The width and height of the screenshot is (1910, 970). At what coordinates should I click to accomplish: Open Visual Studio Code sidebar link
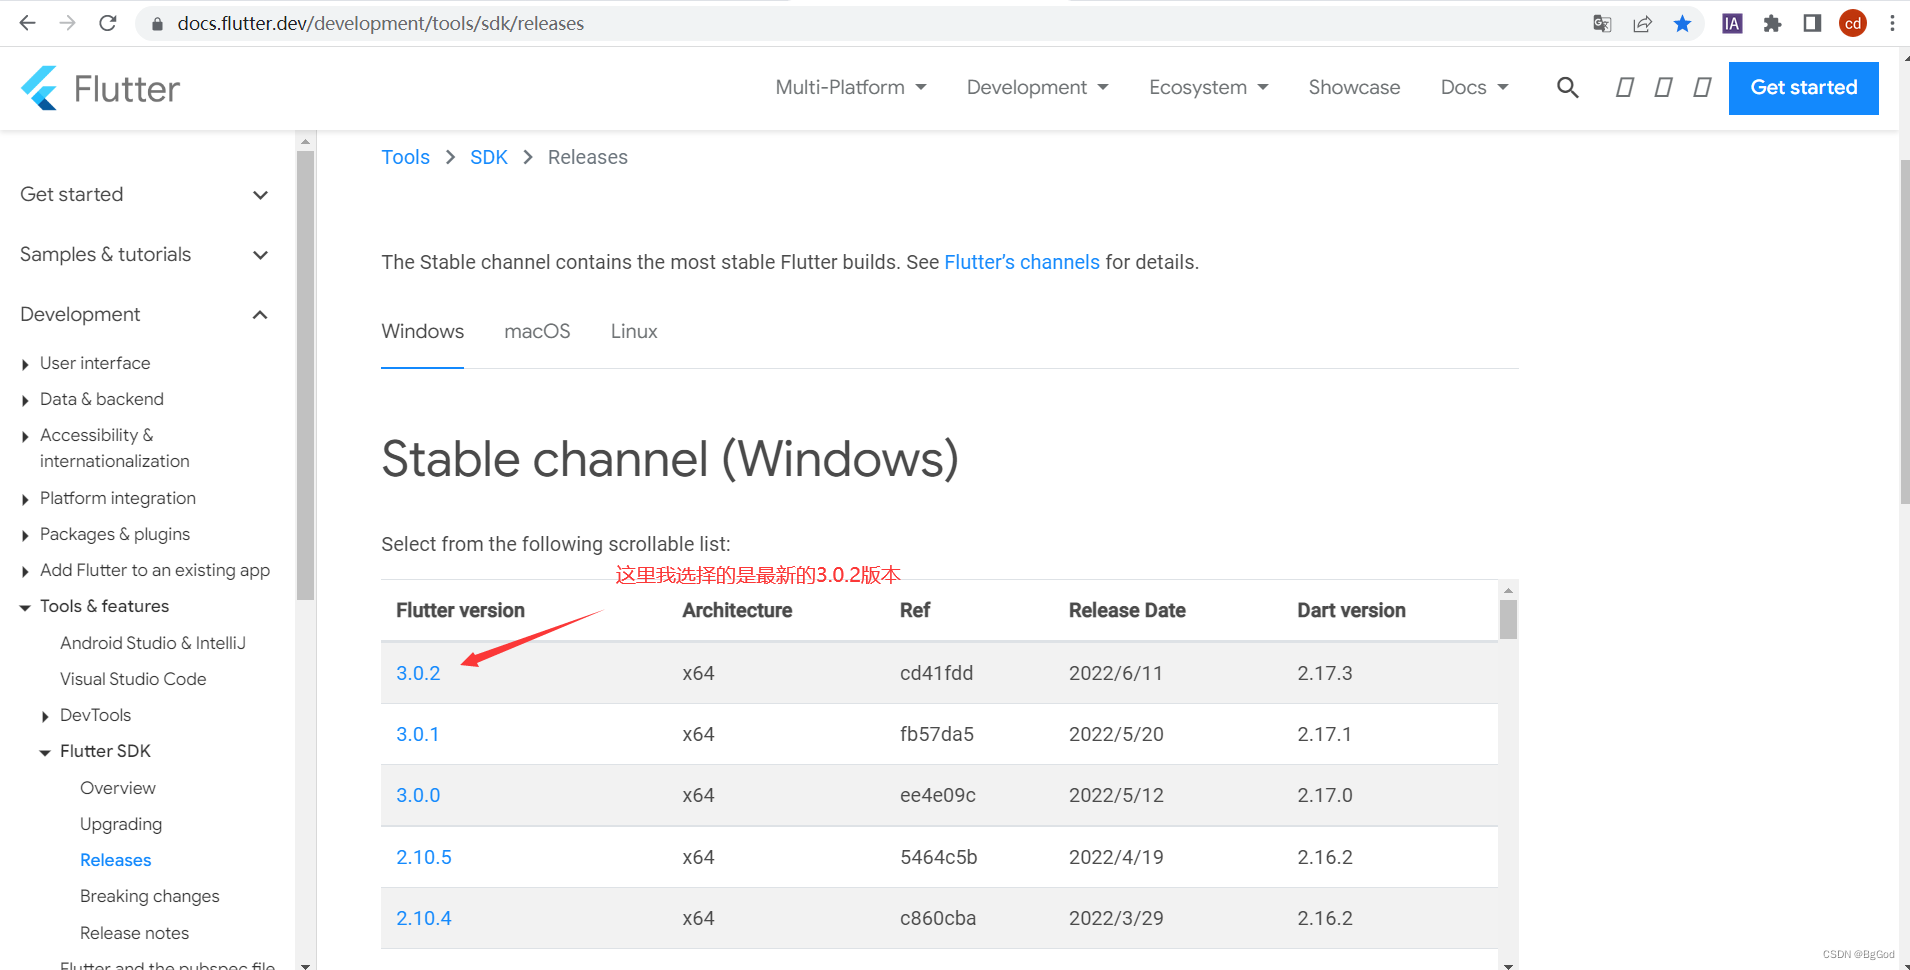(x=133, y=679)
